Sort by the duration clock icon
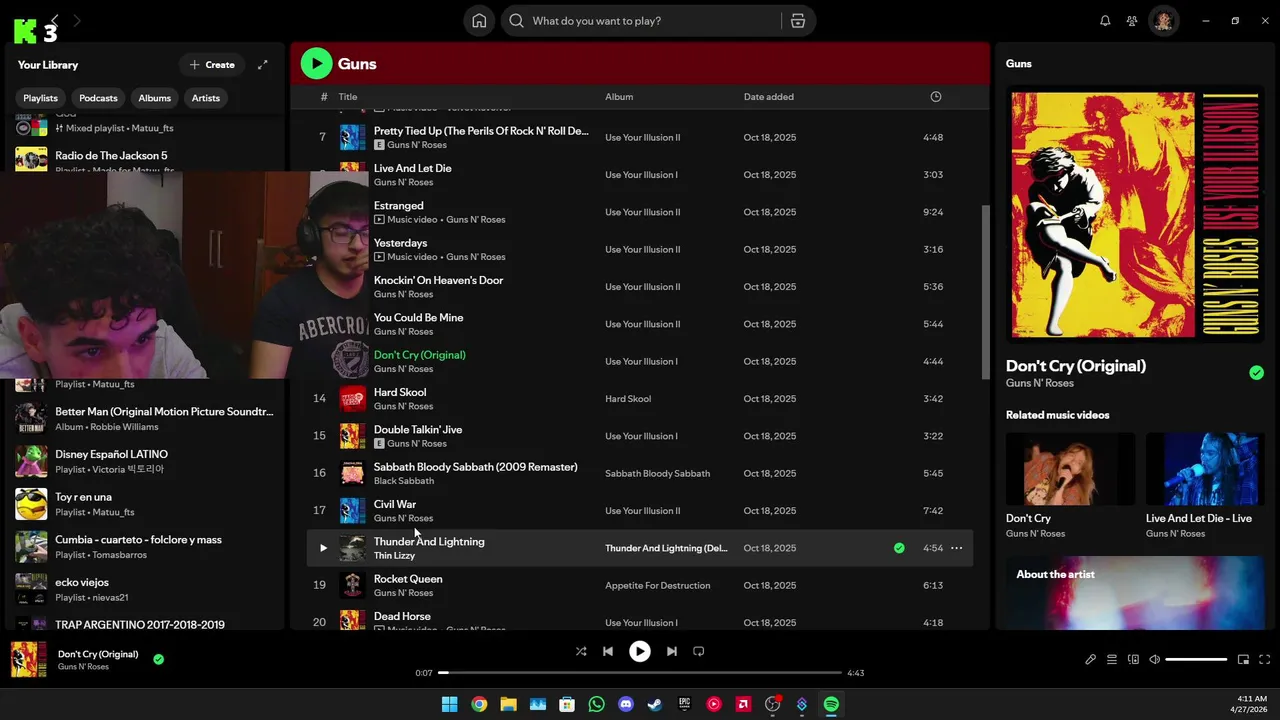 (x=936, y=97)
